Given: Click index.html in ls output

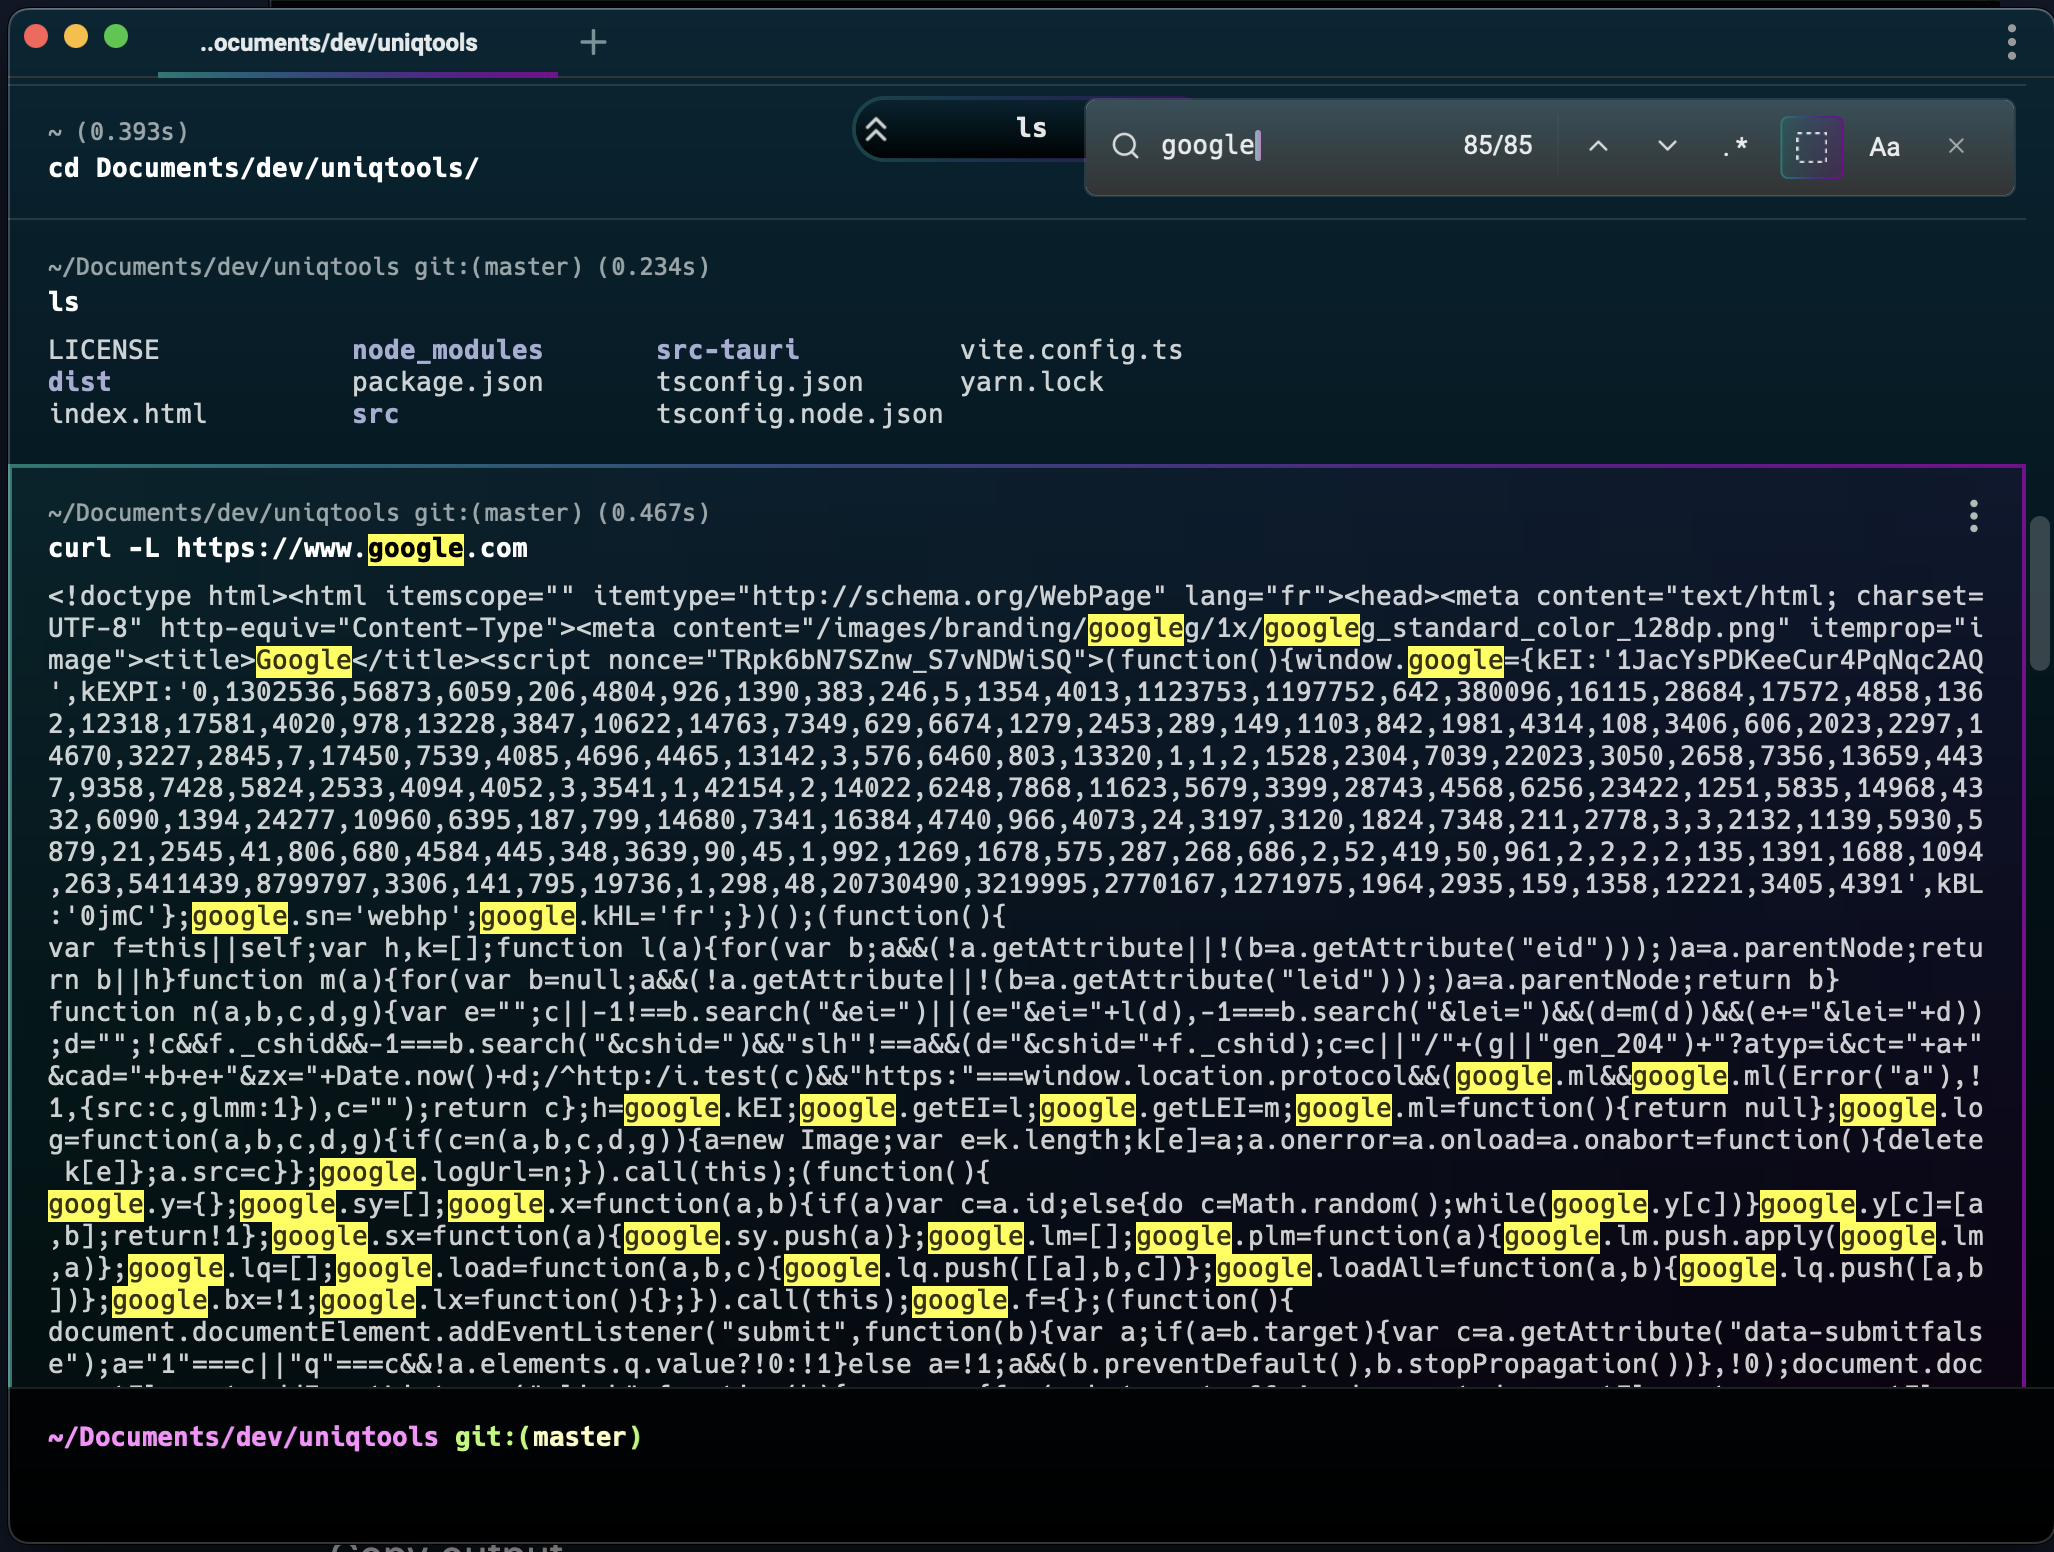Looking at the screenshot, I should coord(127,414).
